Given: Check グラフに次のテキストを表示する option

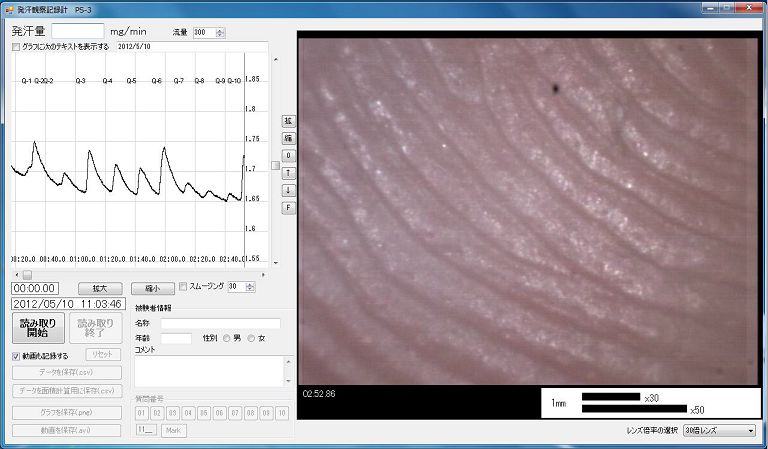Looking at the screenshot, I should coord(16,46).
